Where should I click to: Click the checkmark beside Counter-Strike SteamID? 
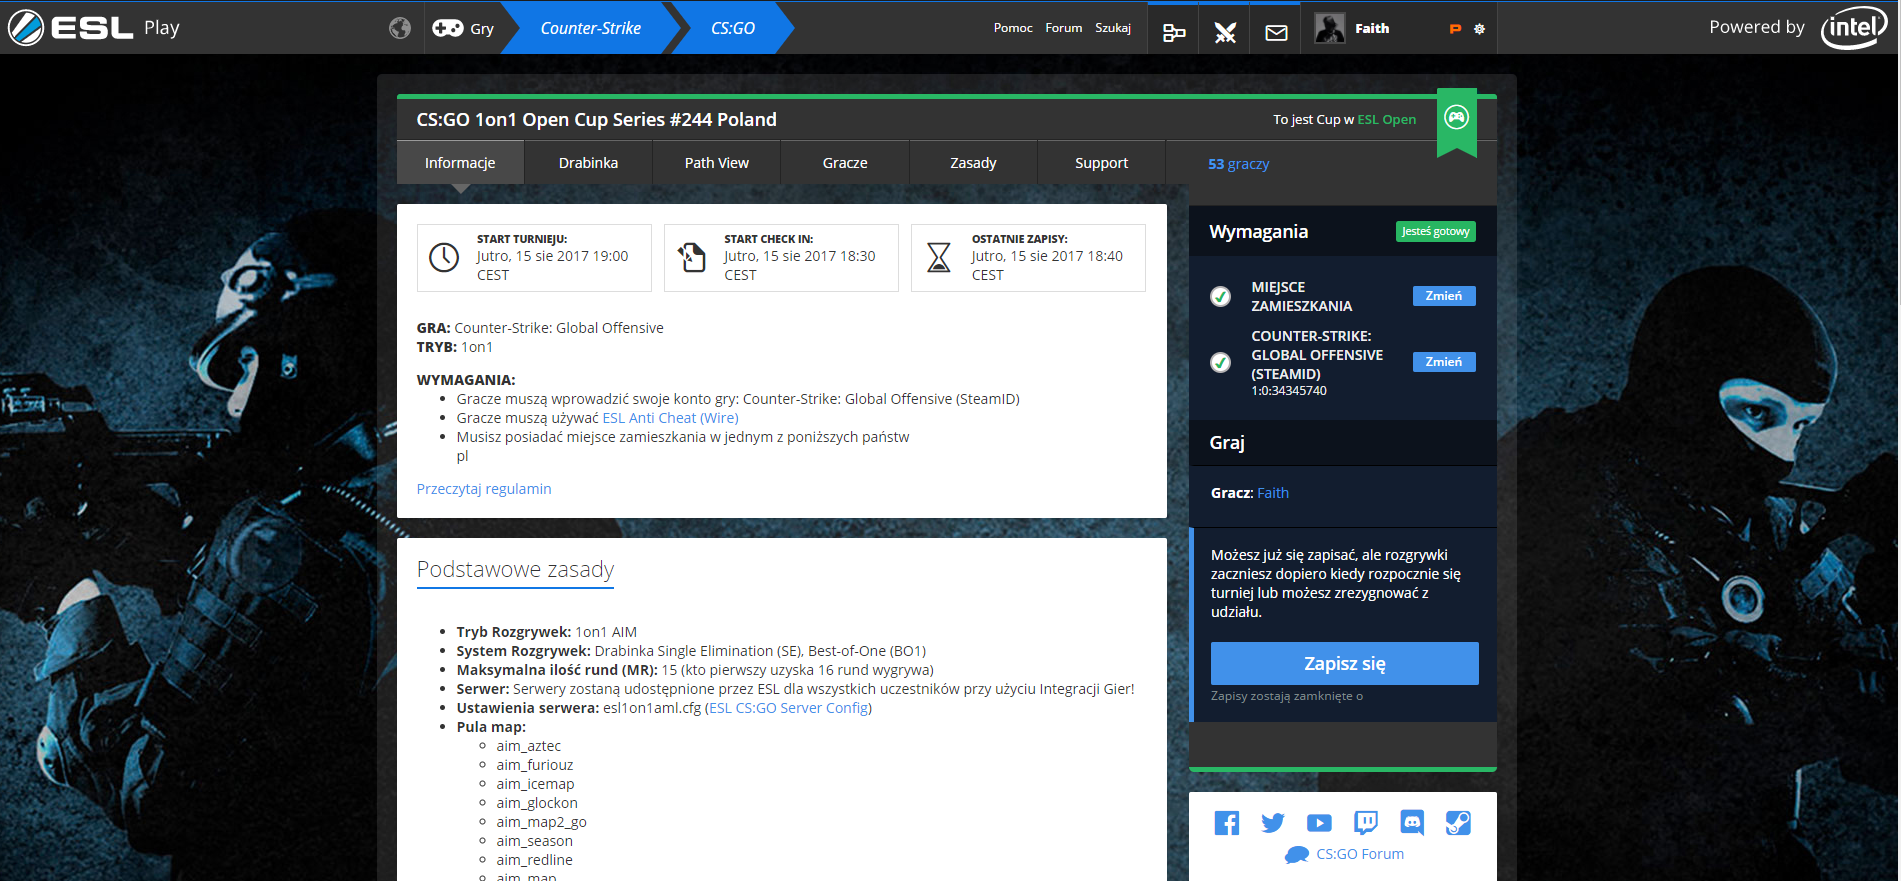(x=1220, y=362)
